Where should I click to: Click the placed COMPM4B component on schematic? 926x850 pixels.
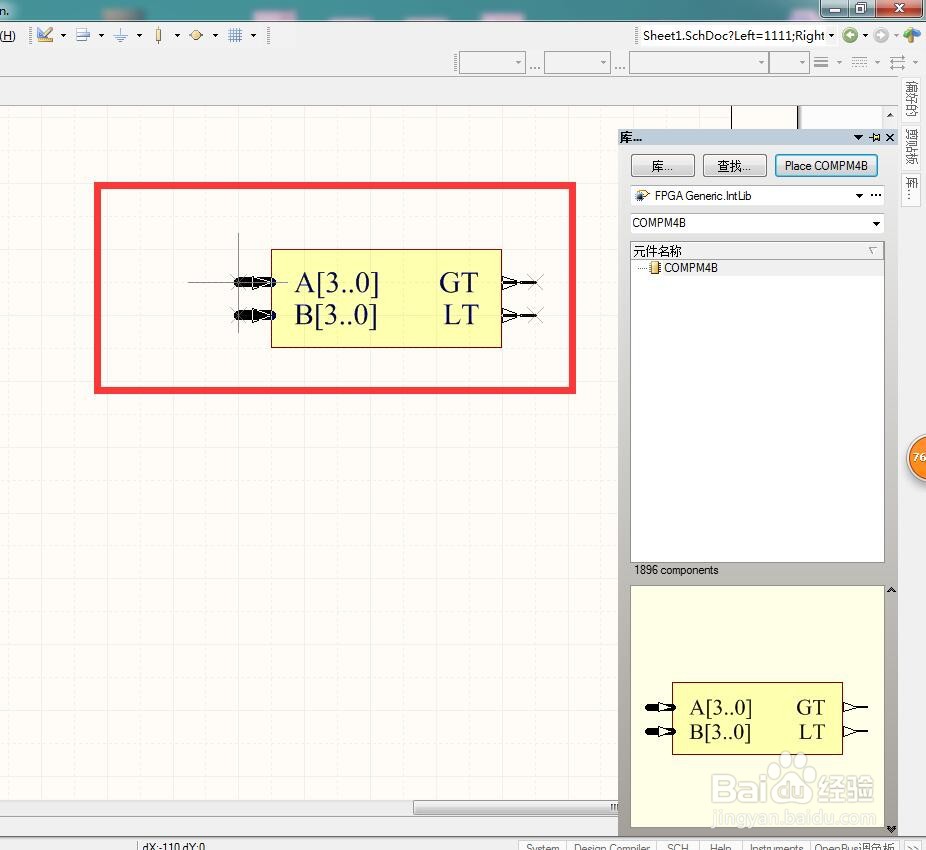[386, 298]
